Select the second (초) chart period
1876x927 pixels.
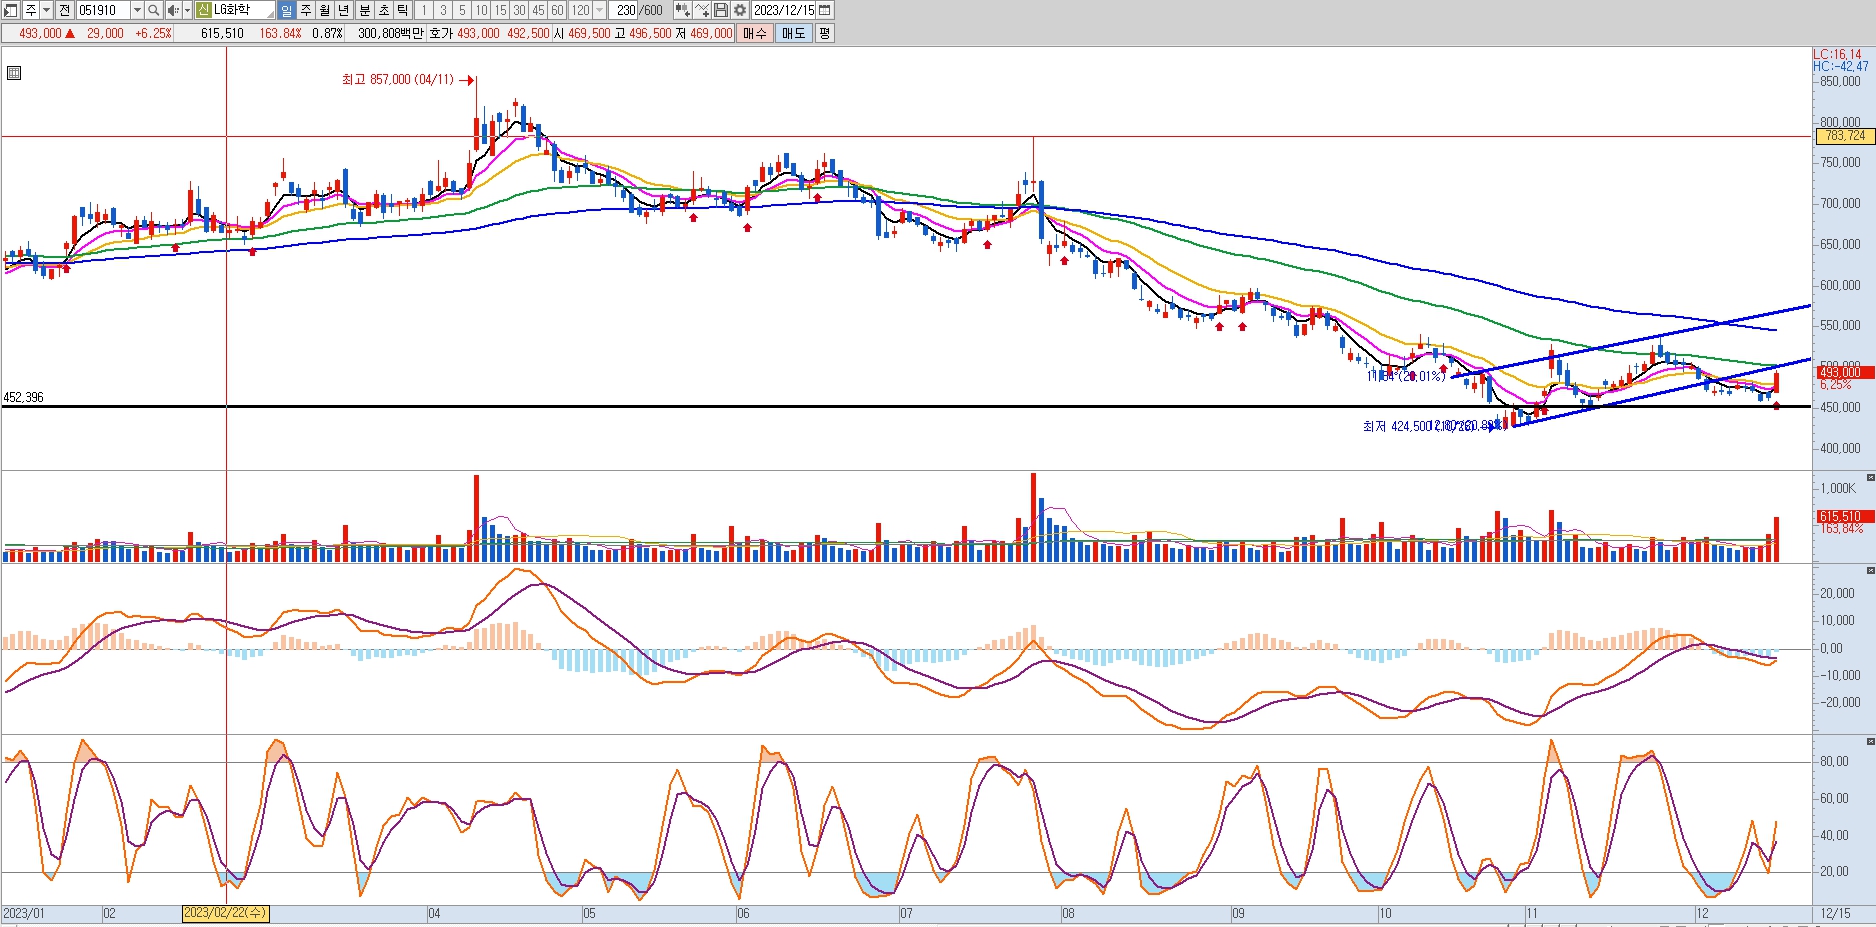[384, 10]
